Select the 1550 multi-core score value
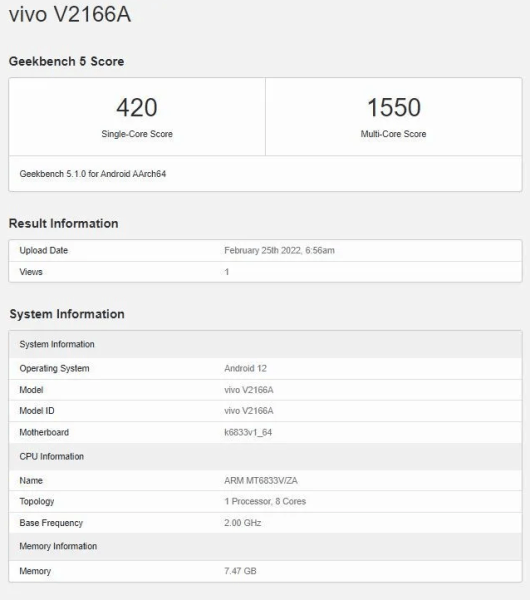The width and height of the screenshot is (530, 600). (x=394, y=108)
